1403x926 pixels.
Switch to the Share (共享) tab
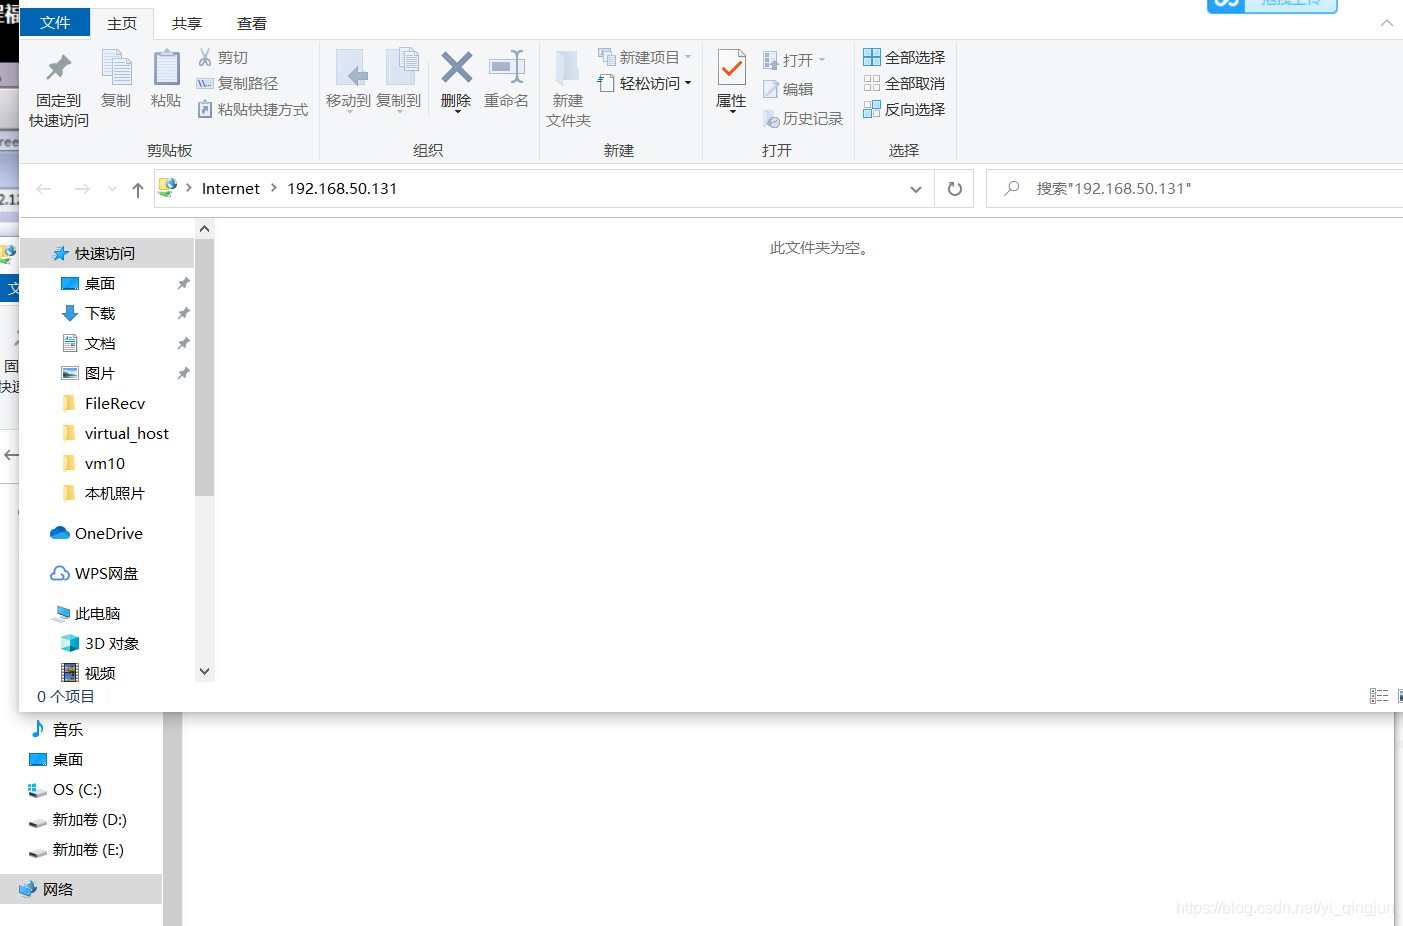(186, 23)
